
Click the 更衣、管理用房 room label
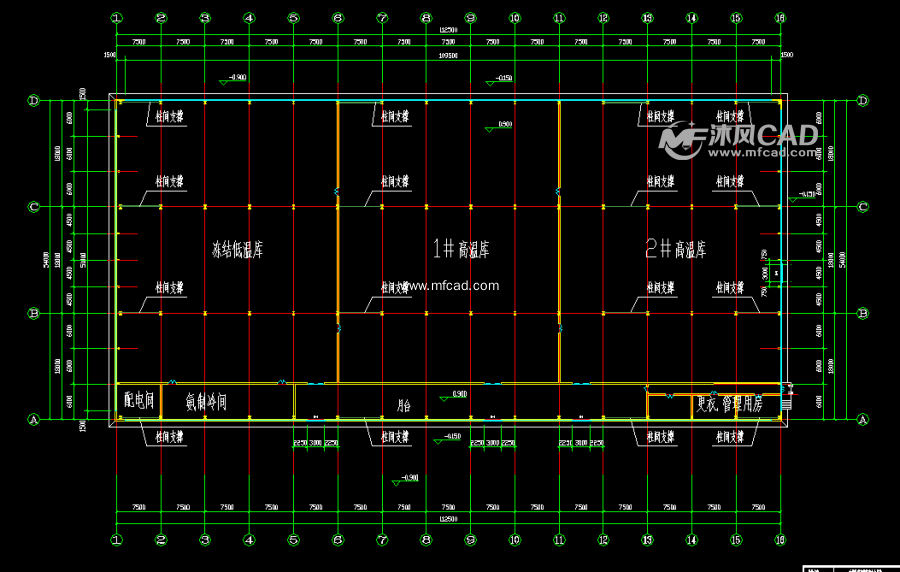click(729, 405)
